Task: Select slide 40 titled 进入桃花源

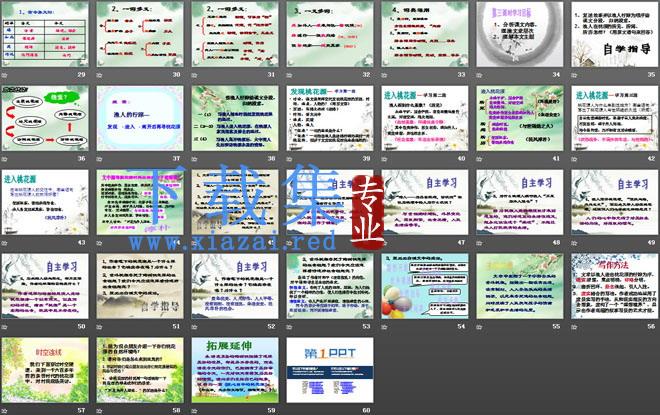Action: pyautogui.click(x=425, y=118)
